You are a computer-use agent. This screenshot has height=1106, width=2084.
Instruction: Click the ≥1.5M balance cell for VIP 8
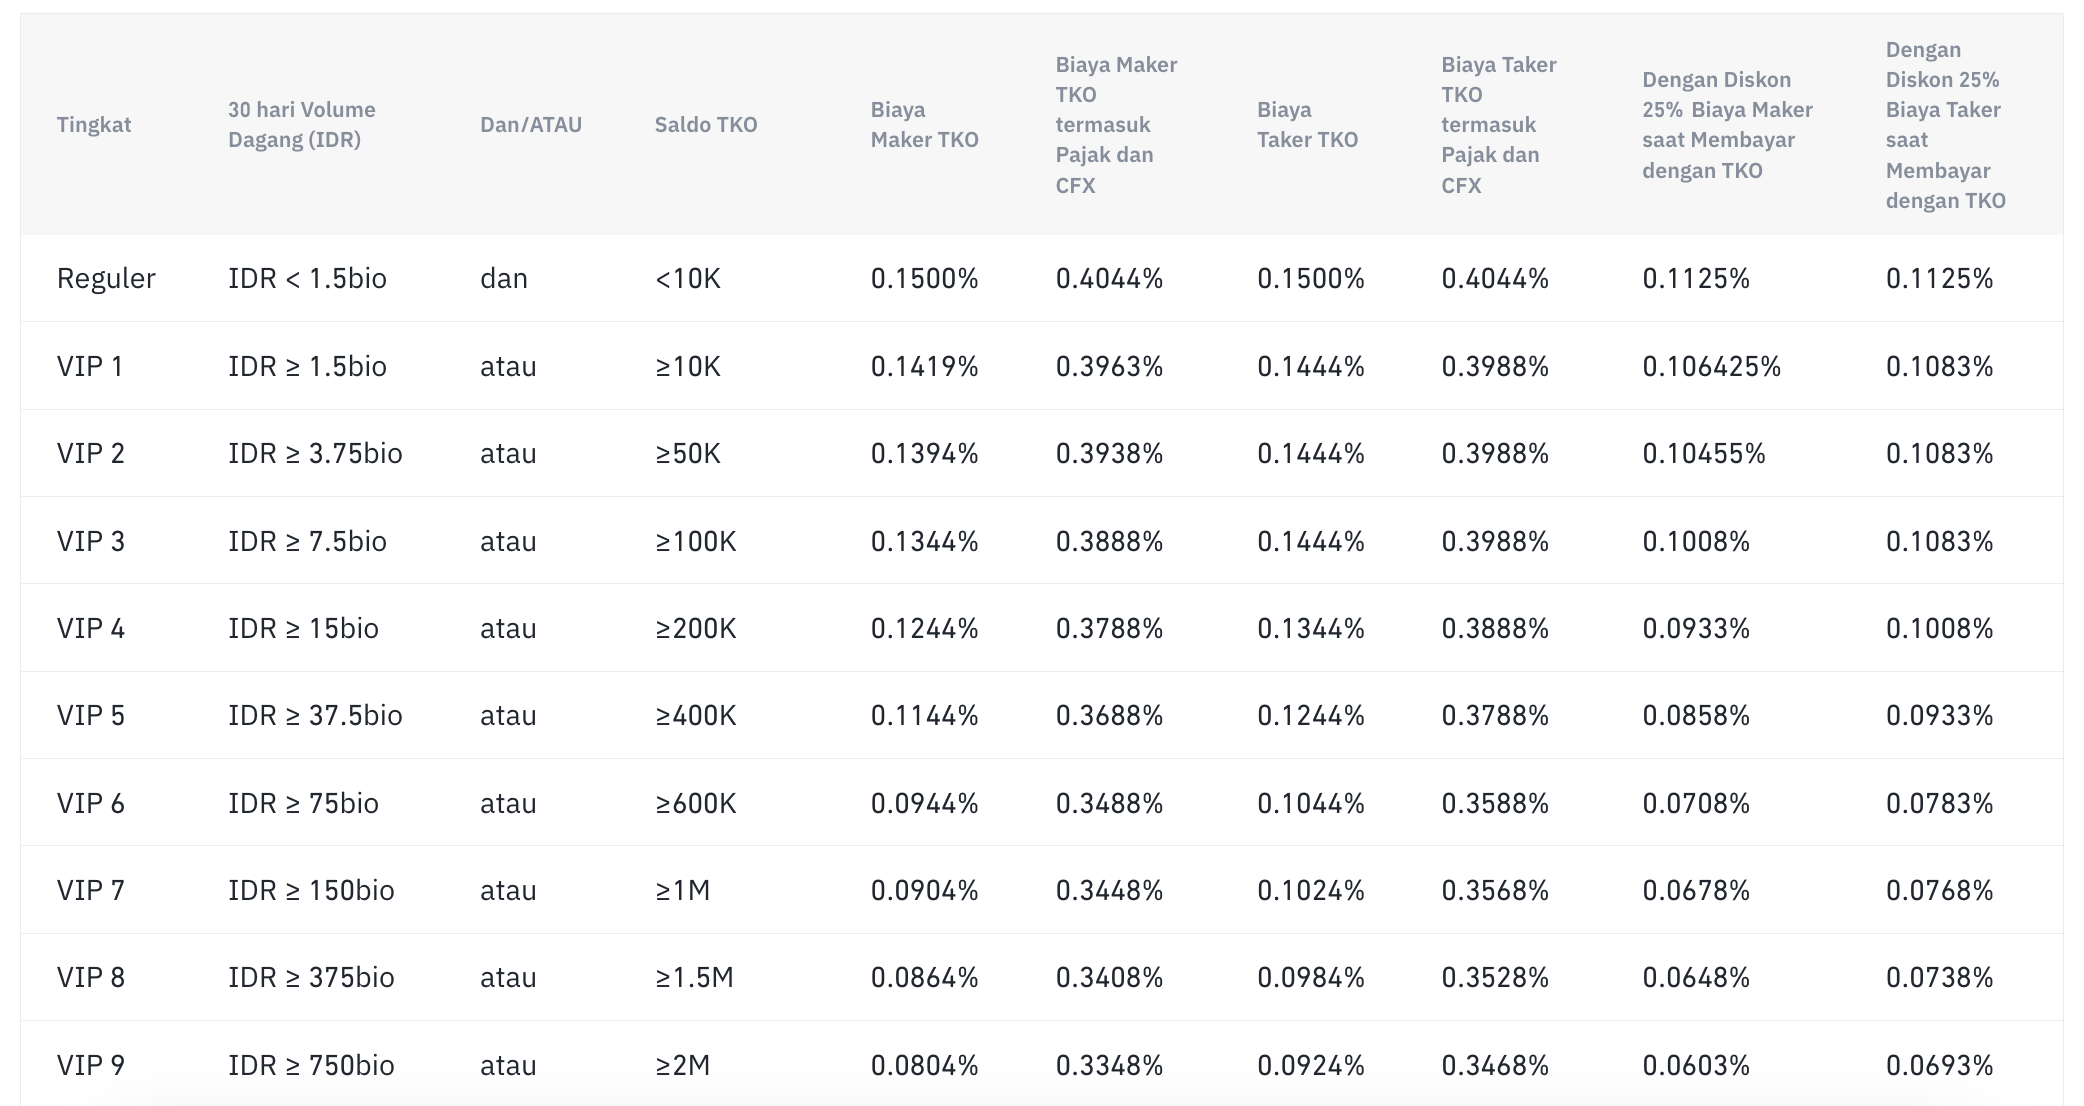point(695,977)
